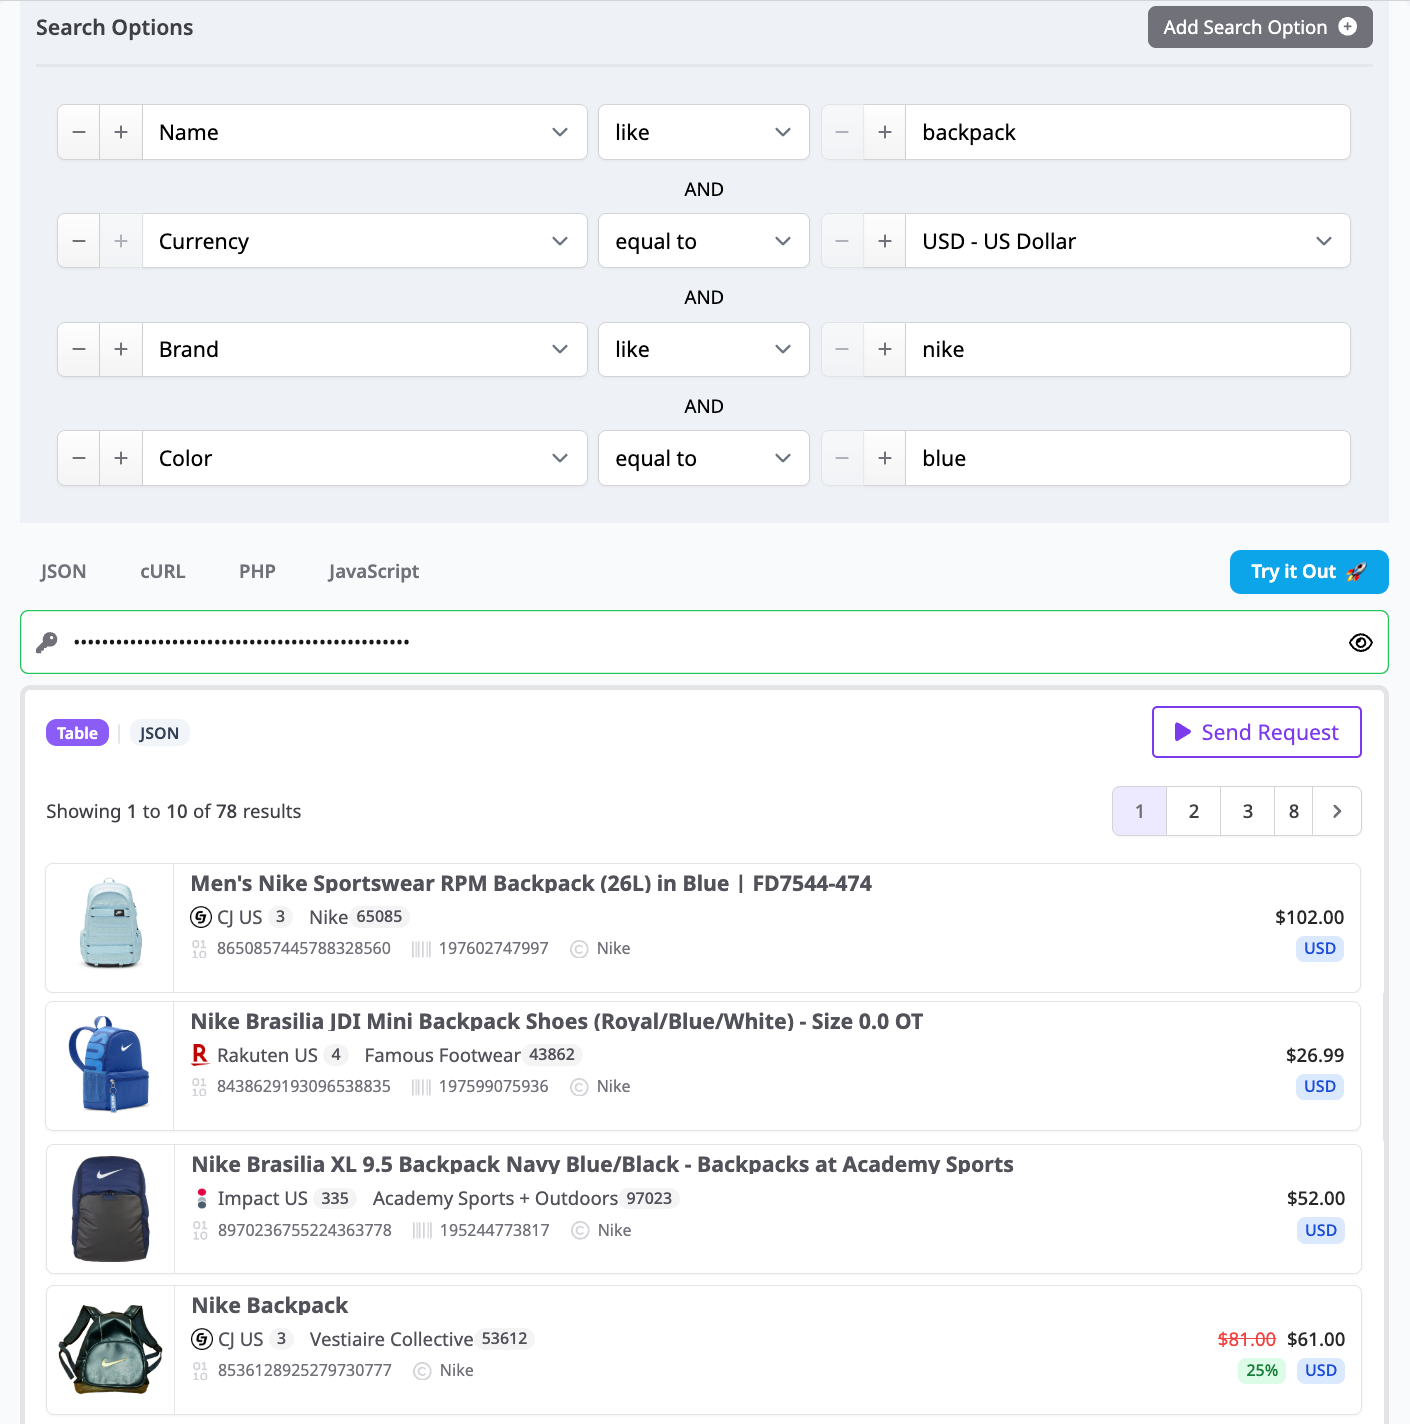Click Send Request button

point(1257,732)
